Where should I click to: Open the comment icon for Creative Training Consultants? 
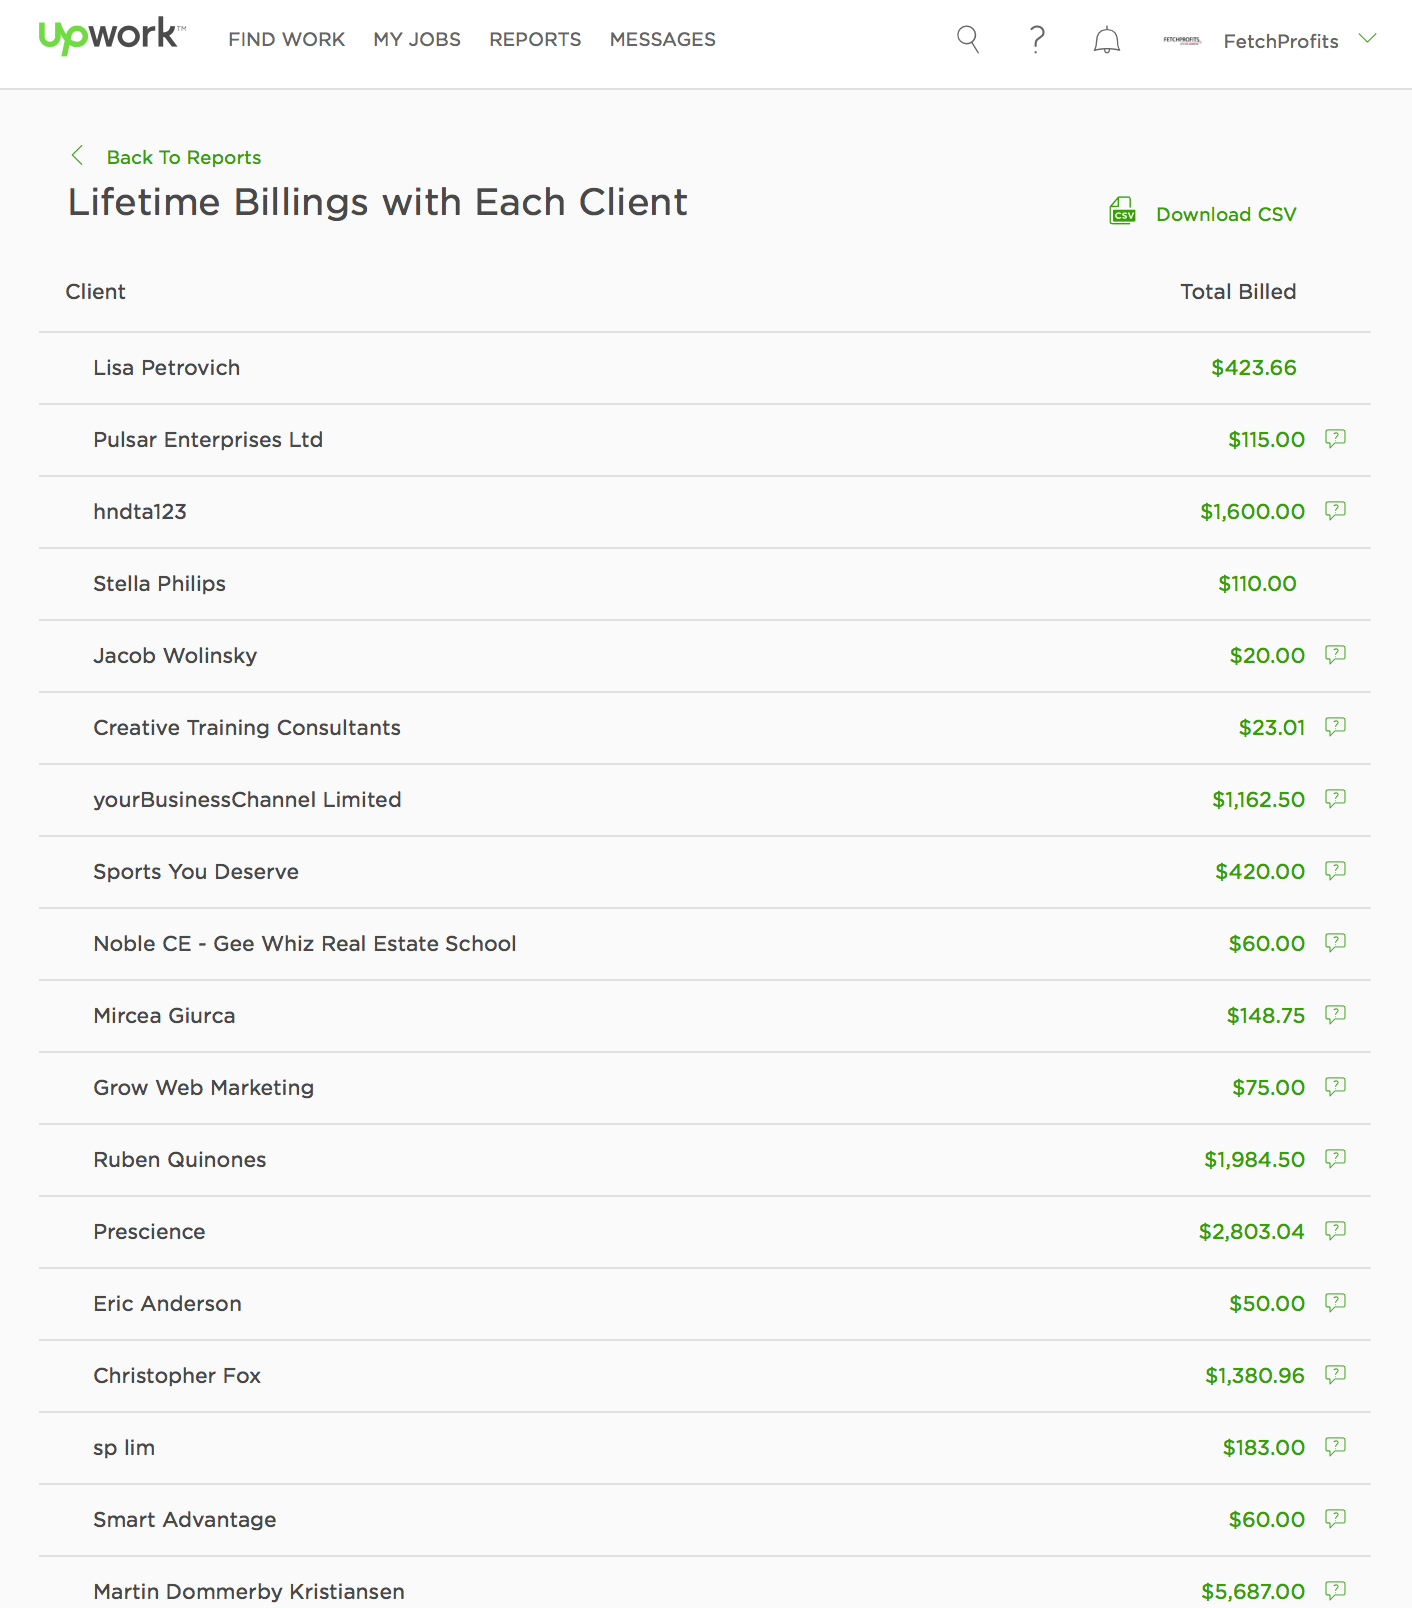point(1335,726)
